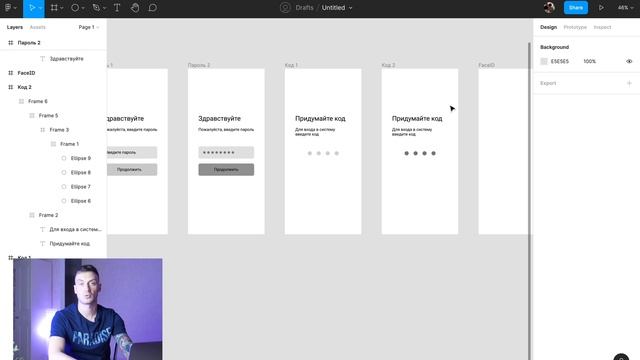This screenshot has width=640, height=360.
Task: Select the Pen tool
Action: pyautogui.click(x=96, y=8)
